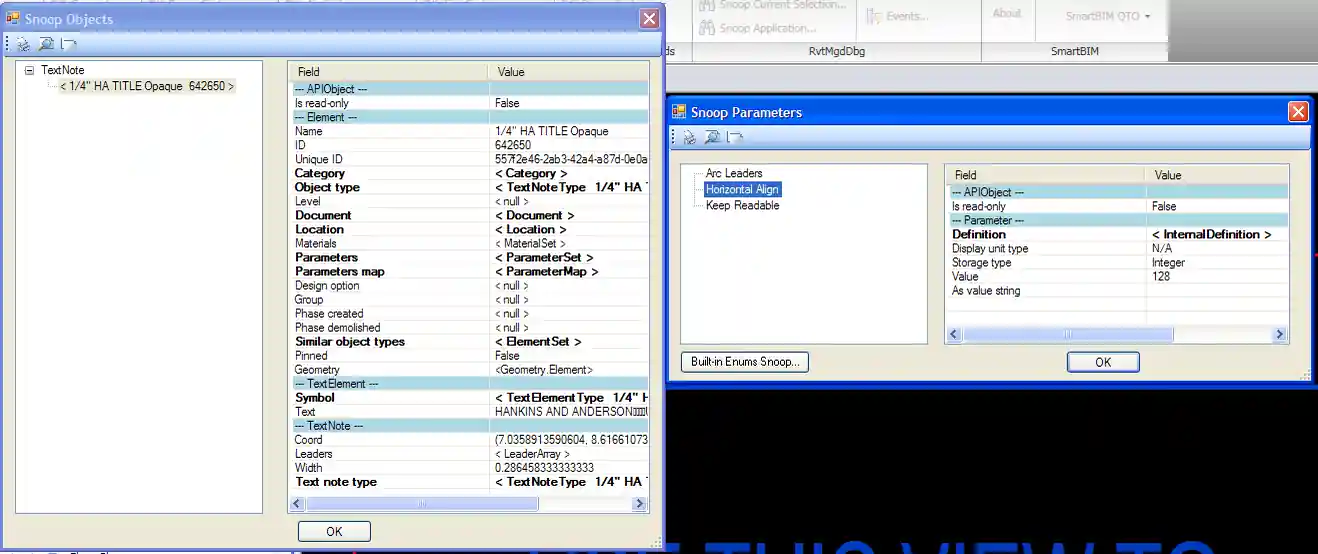The width and height of the screenshot is (1318, 554).
Task: Open the SmartBIM QTO dropdown
Action: (x=1108, y=16)
